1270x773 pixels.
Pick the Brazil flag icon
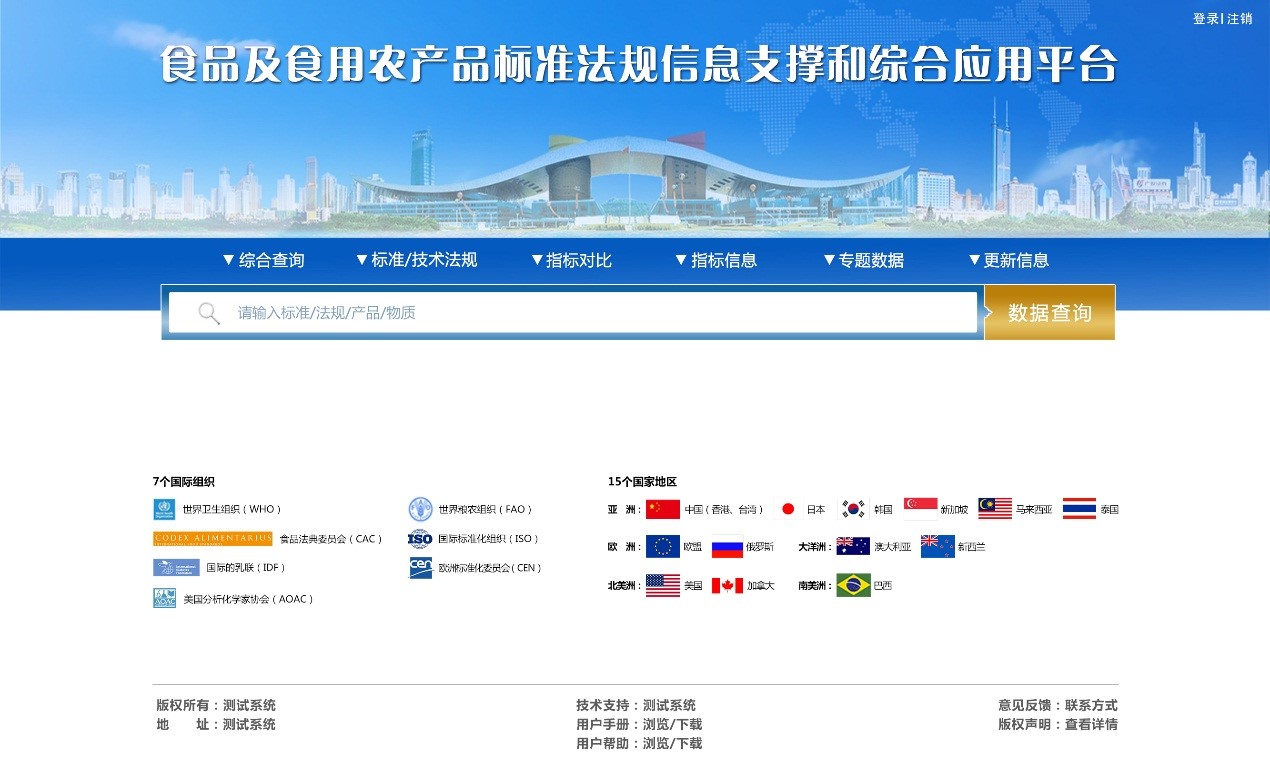click(853, 585)
